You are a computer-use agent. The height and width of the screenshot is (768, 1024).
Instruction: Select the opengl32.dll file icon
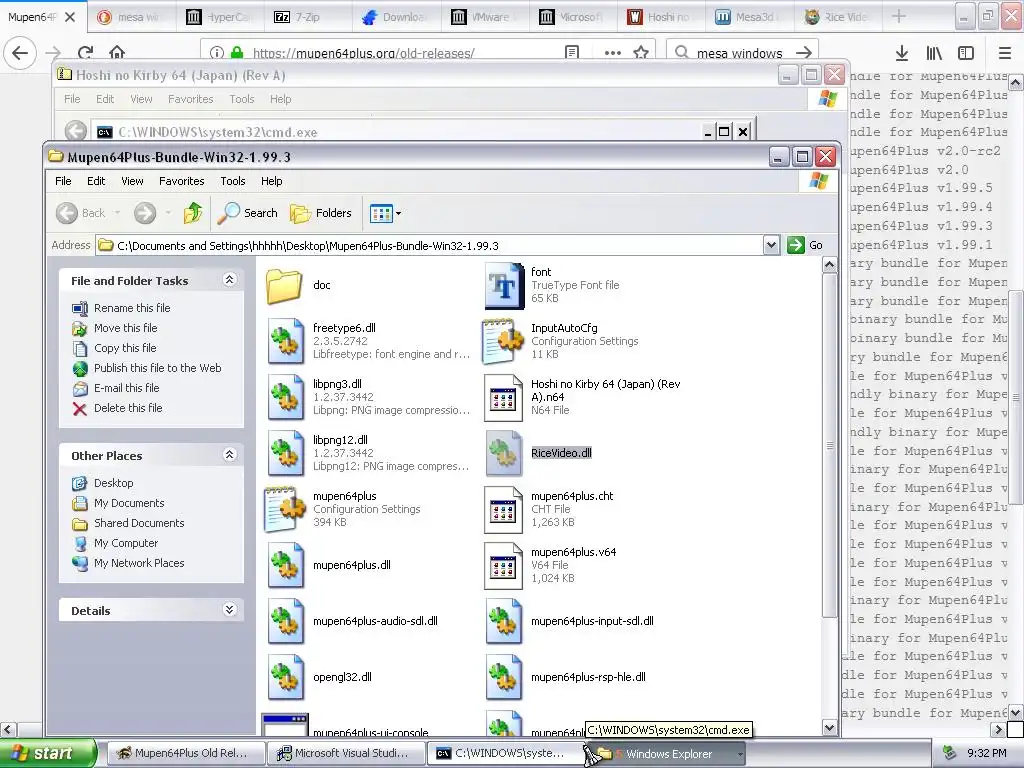click(x=285, y=677)
